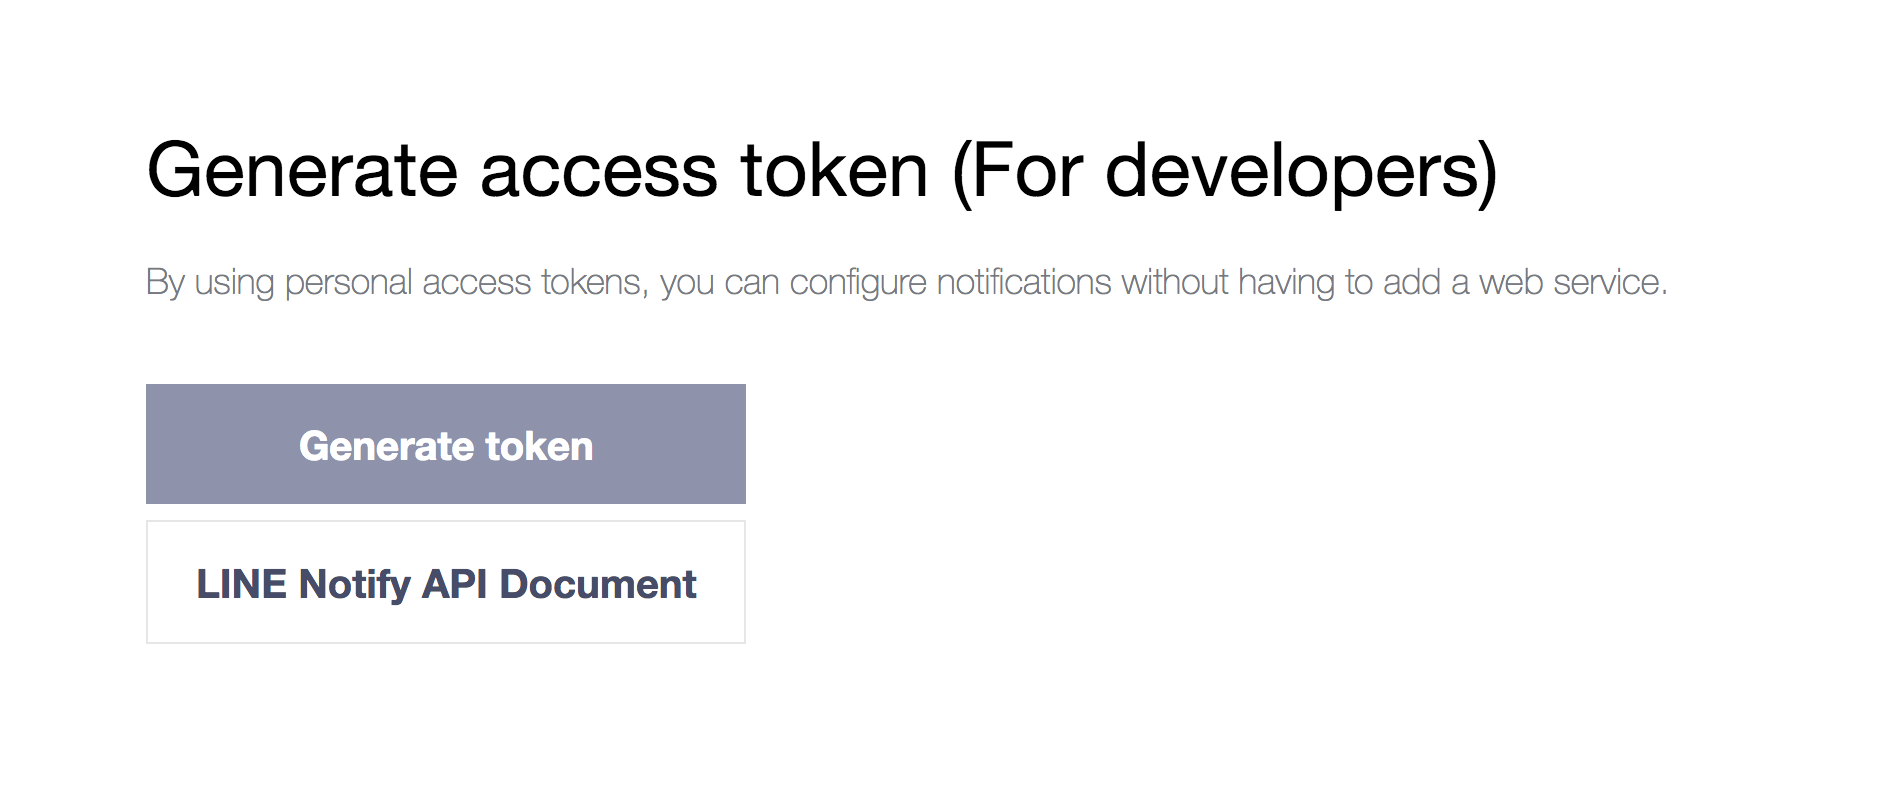Click the 'LINE Notify' label on lower button
This screenshot has height=800, width=1898.
click(x=304, y=584)
